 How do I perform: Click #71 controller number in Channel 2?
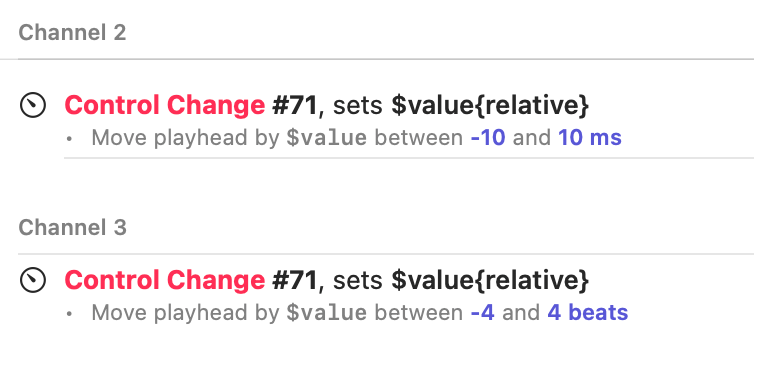294,105
